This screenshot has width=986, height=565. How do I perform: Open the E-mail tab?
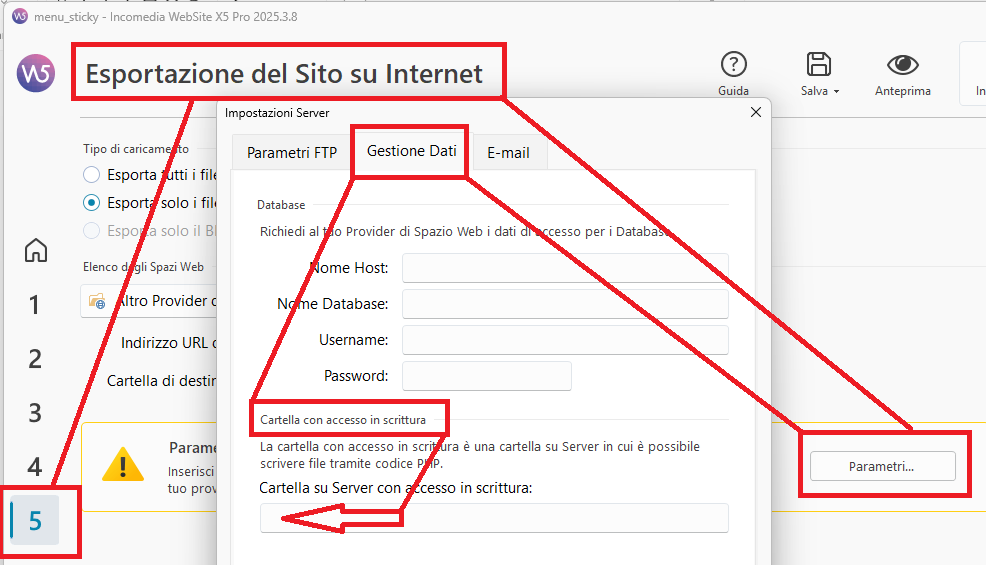coord(508,153)
